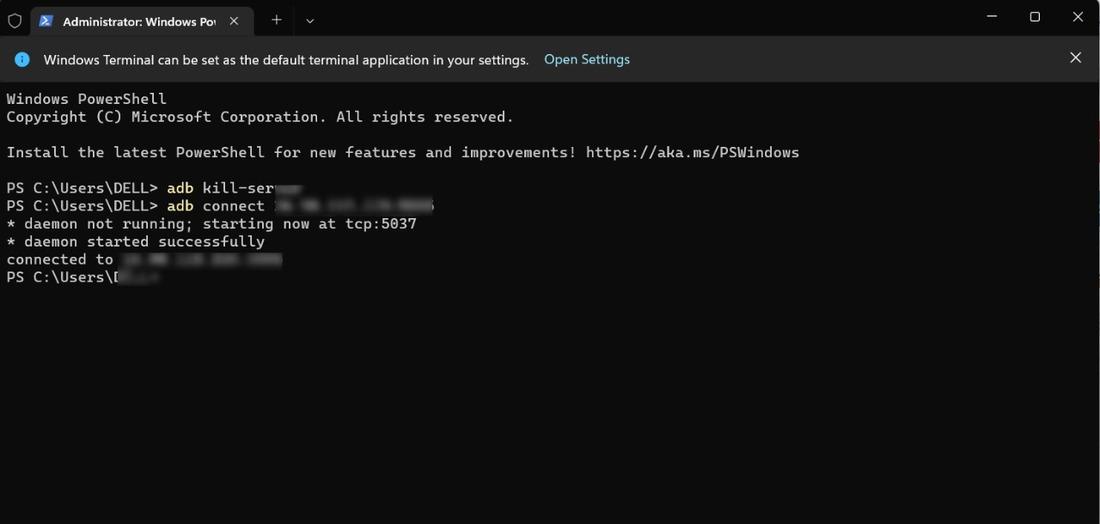Click the administrator shield icon in title bar
Screen dimensions: 1100x524
point(15,20)
